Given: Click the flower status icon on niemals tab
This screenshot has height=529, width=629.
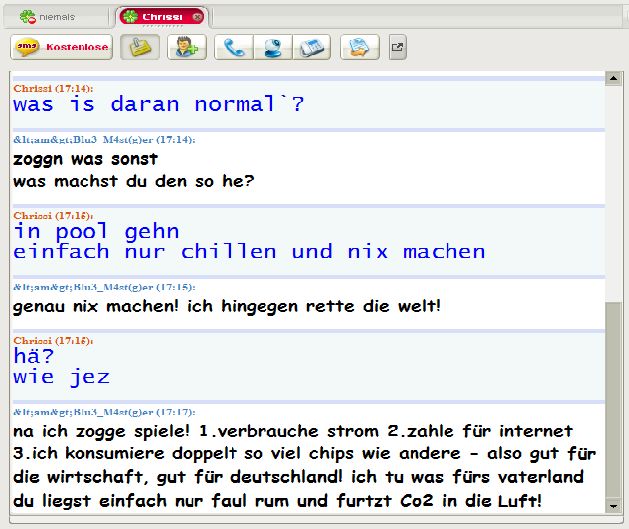Looking at the screenshot, I should (x=28, y=17).
